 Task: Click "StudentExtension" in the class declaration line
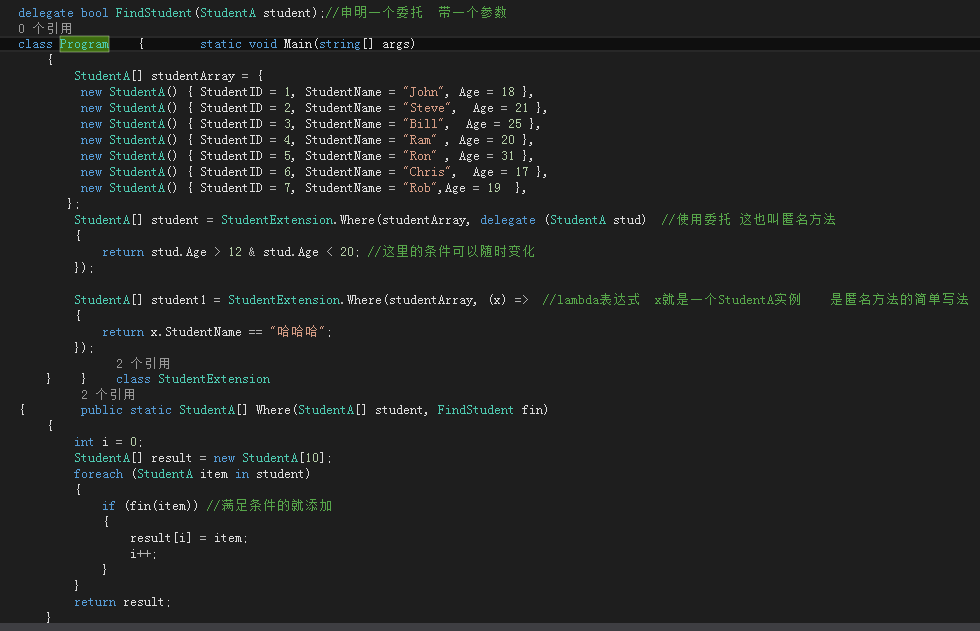[x=214, y=379]
